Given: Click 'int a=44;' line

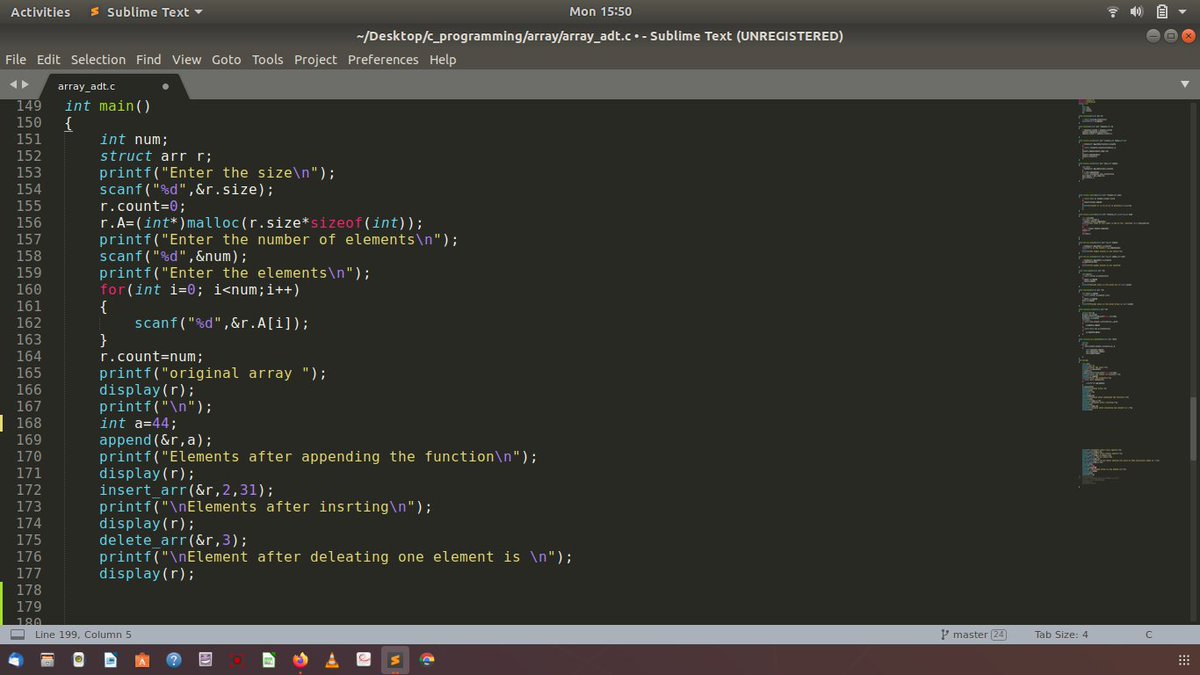Looking at the screenshot, I should tap(138, 423).
